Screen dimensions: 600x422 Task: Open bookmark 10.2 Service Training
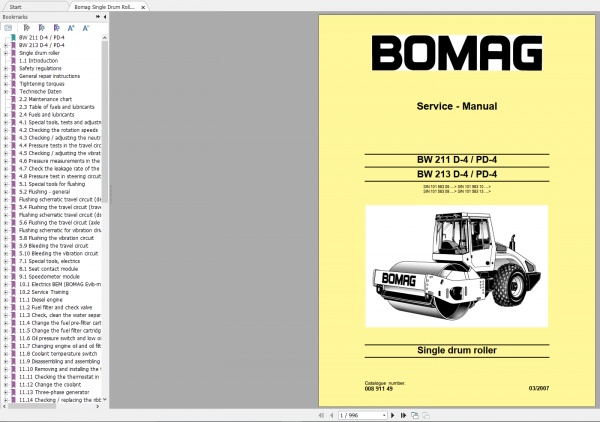pos(44,292)
